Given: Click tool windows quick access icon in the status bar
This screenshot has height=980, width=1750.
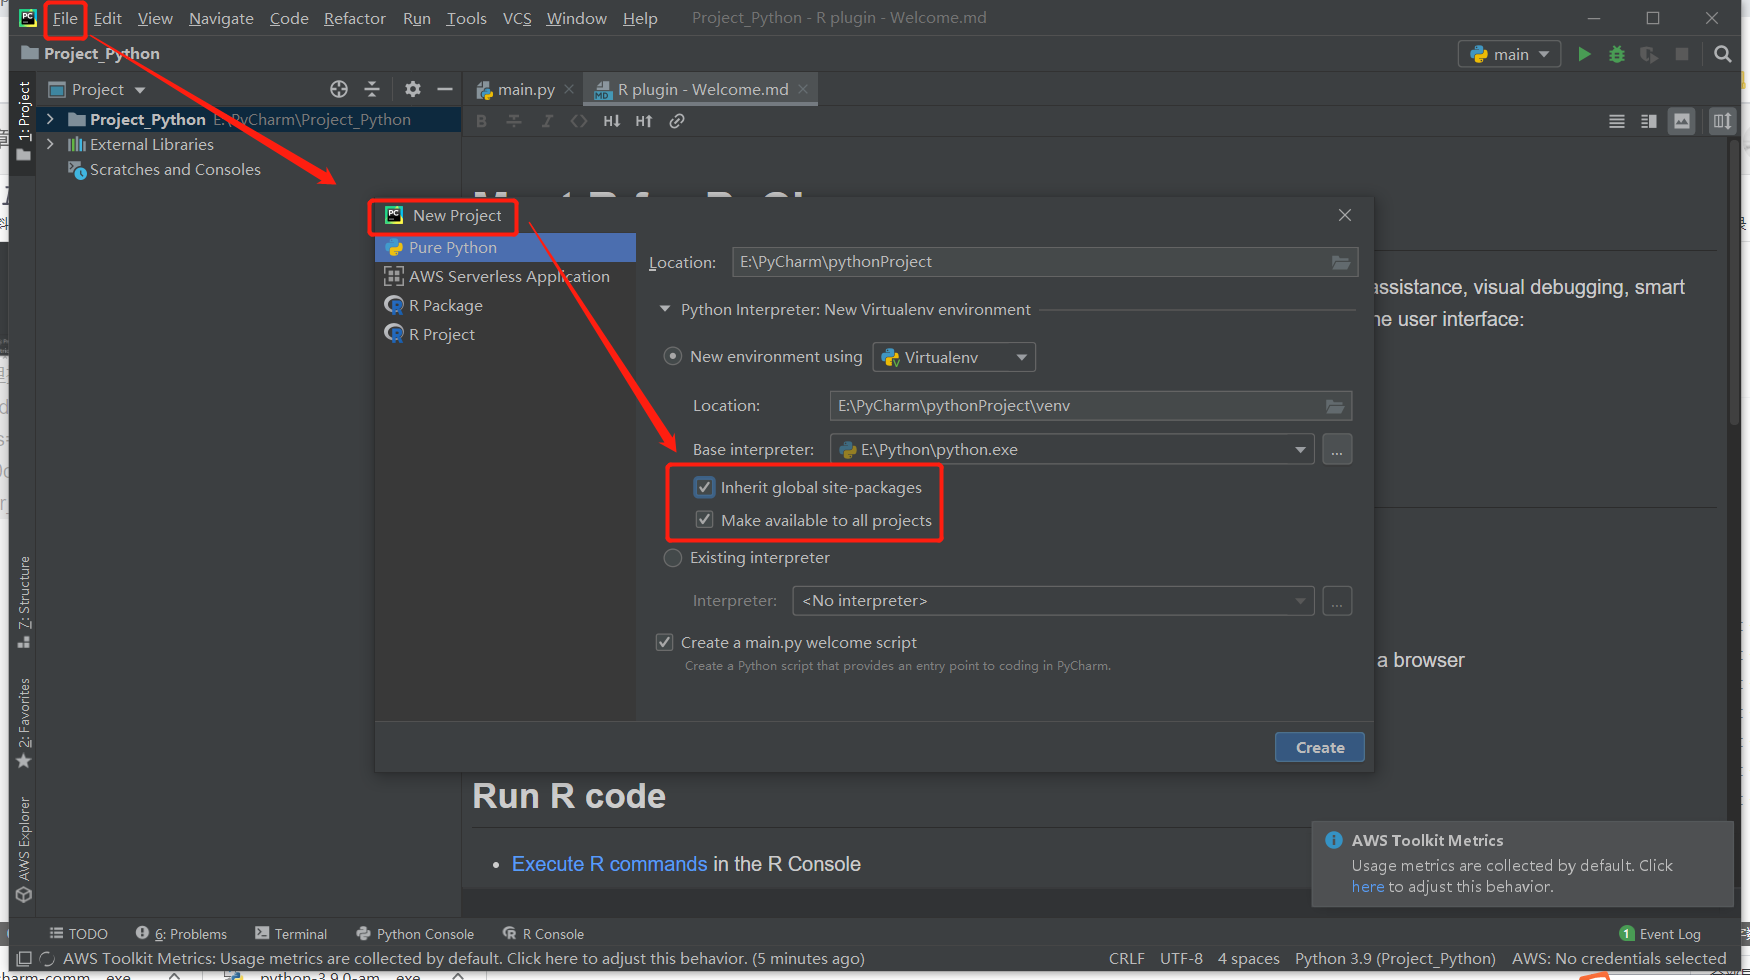Looking at the screenshot, I should (x=24, y=958).
